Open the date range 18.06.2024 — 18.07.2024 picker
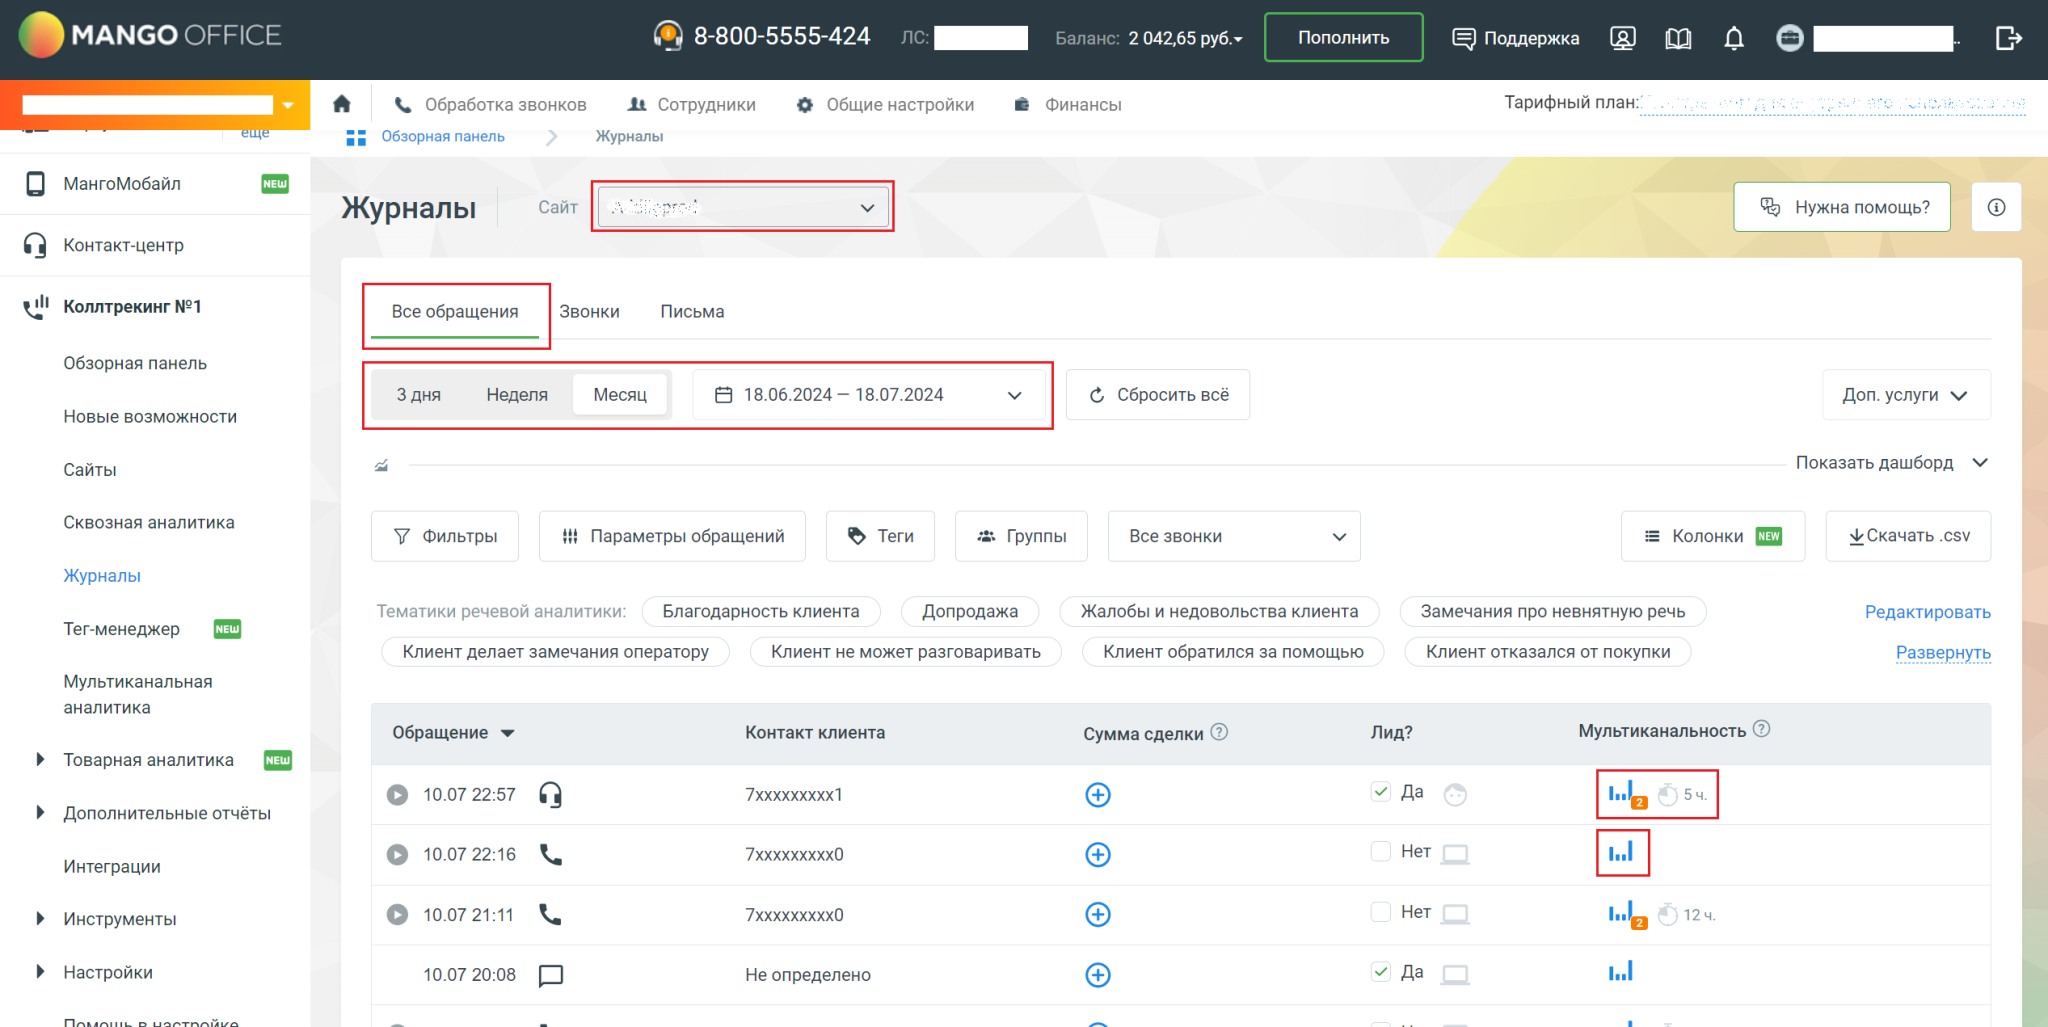The height and width of the screenshot is (1027, 2048). [x=869, y=395]
